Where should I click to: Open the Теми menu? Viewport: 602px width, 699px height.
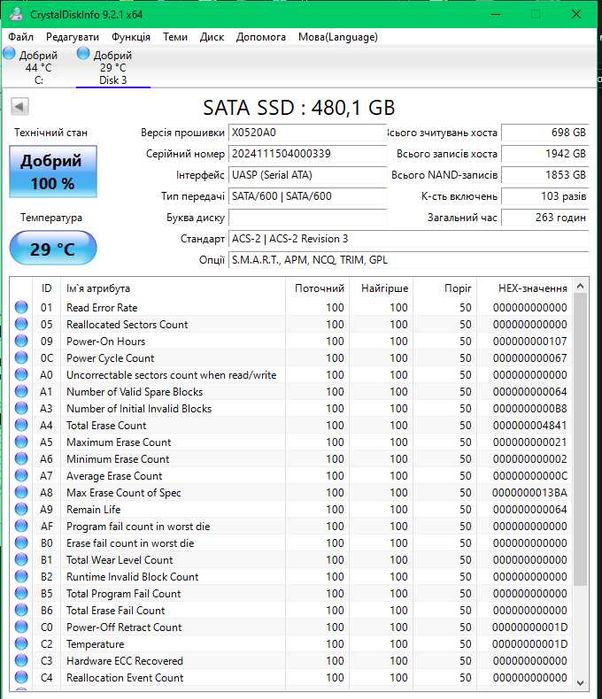click(175, 37)
